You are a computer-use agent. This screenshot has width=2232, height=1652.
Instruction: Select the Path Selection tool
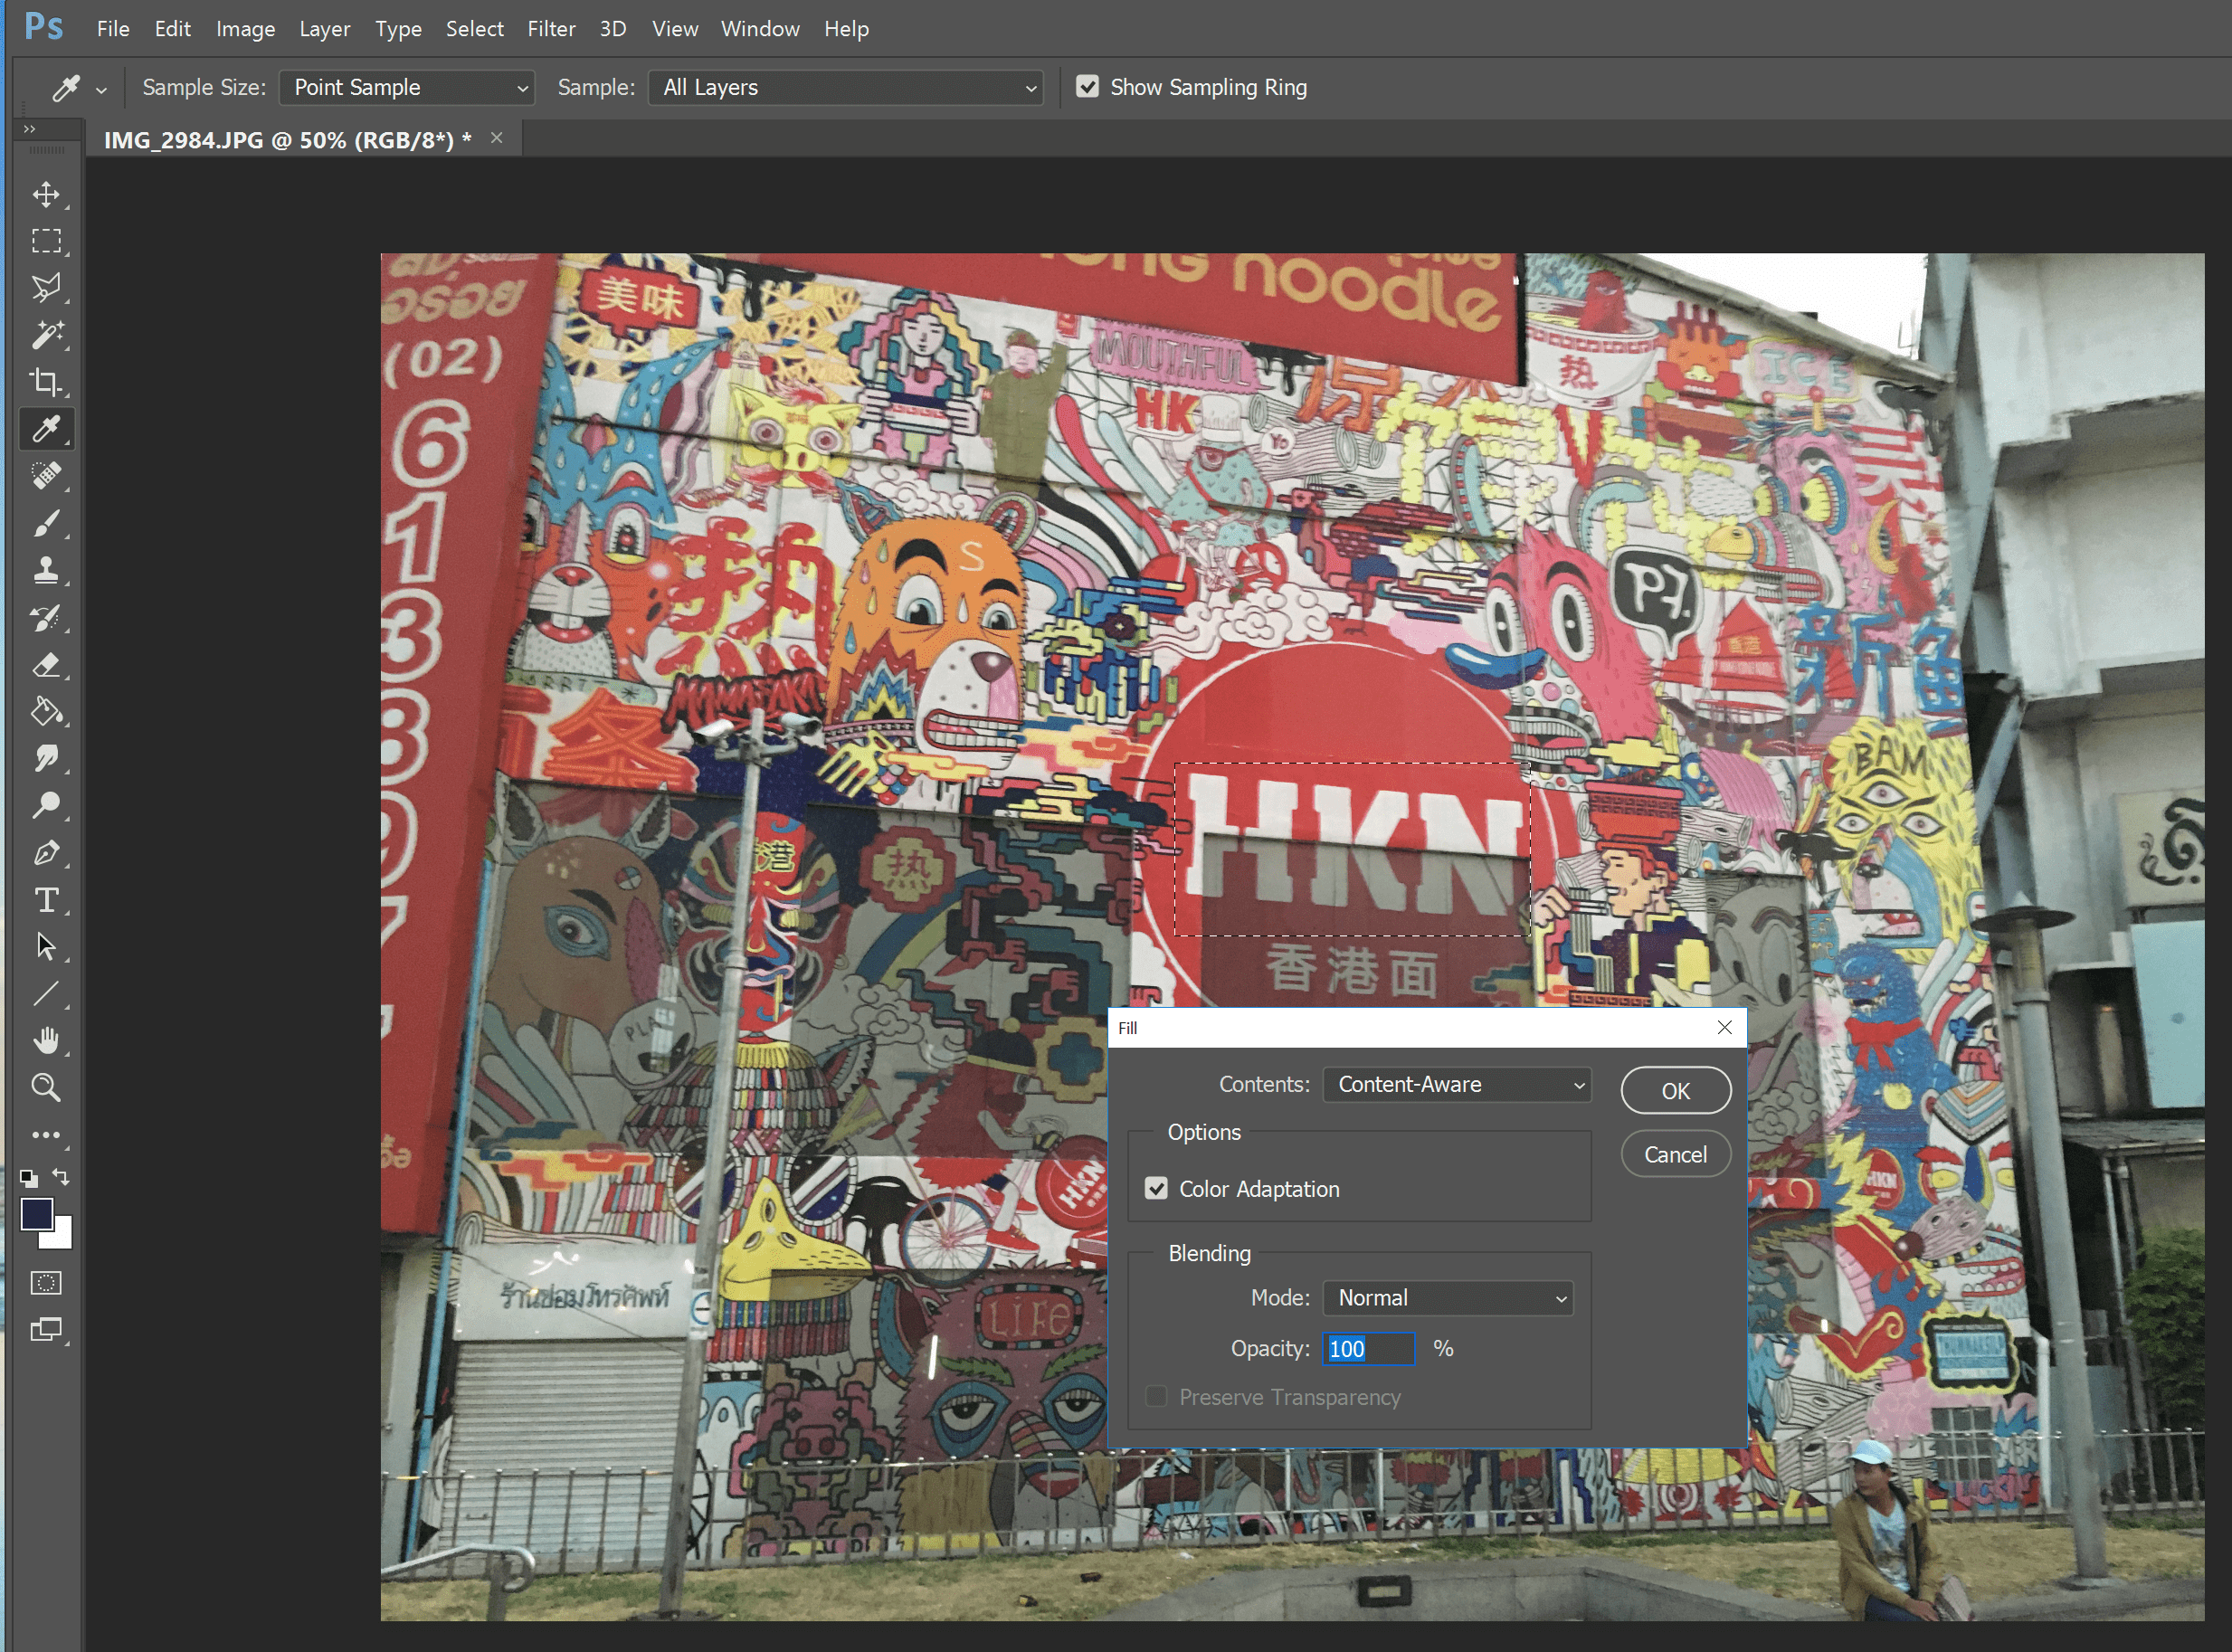pyautogui.click(x=46, y=947)
